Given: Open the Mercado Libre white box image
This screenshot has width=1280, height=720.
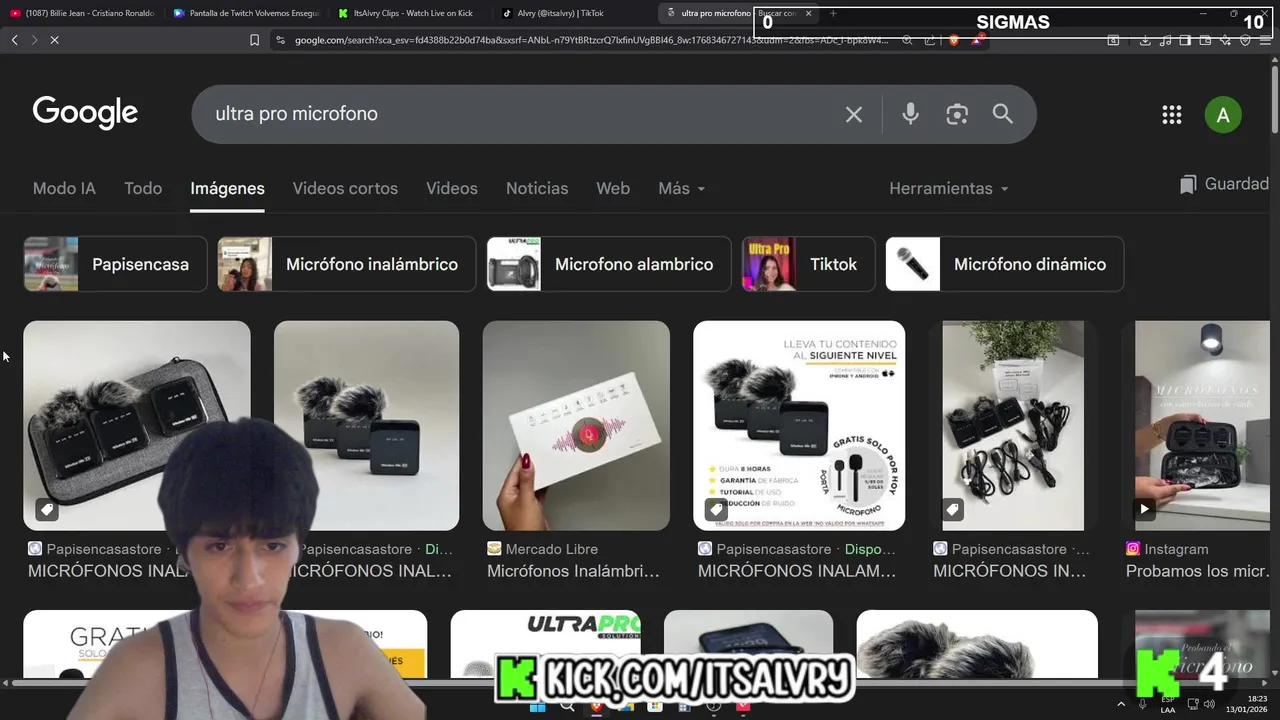Looking at the screenshot, I should tap(576, 425).
